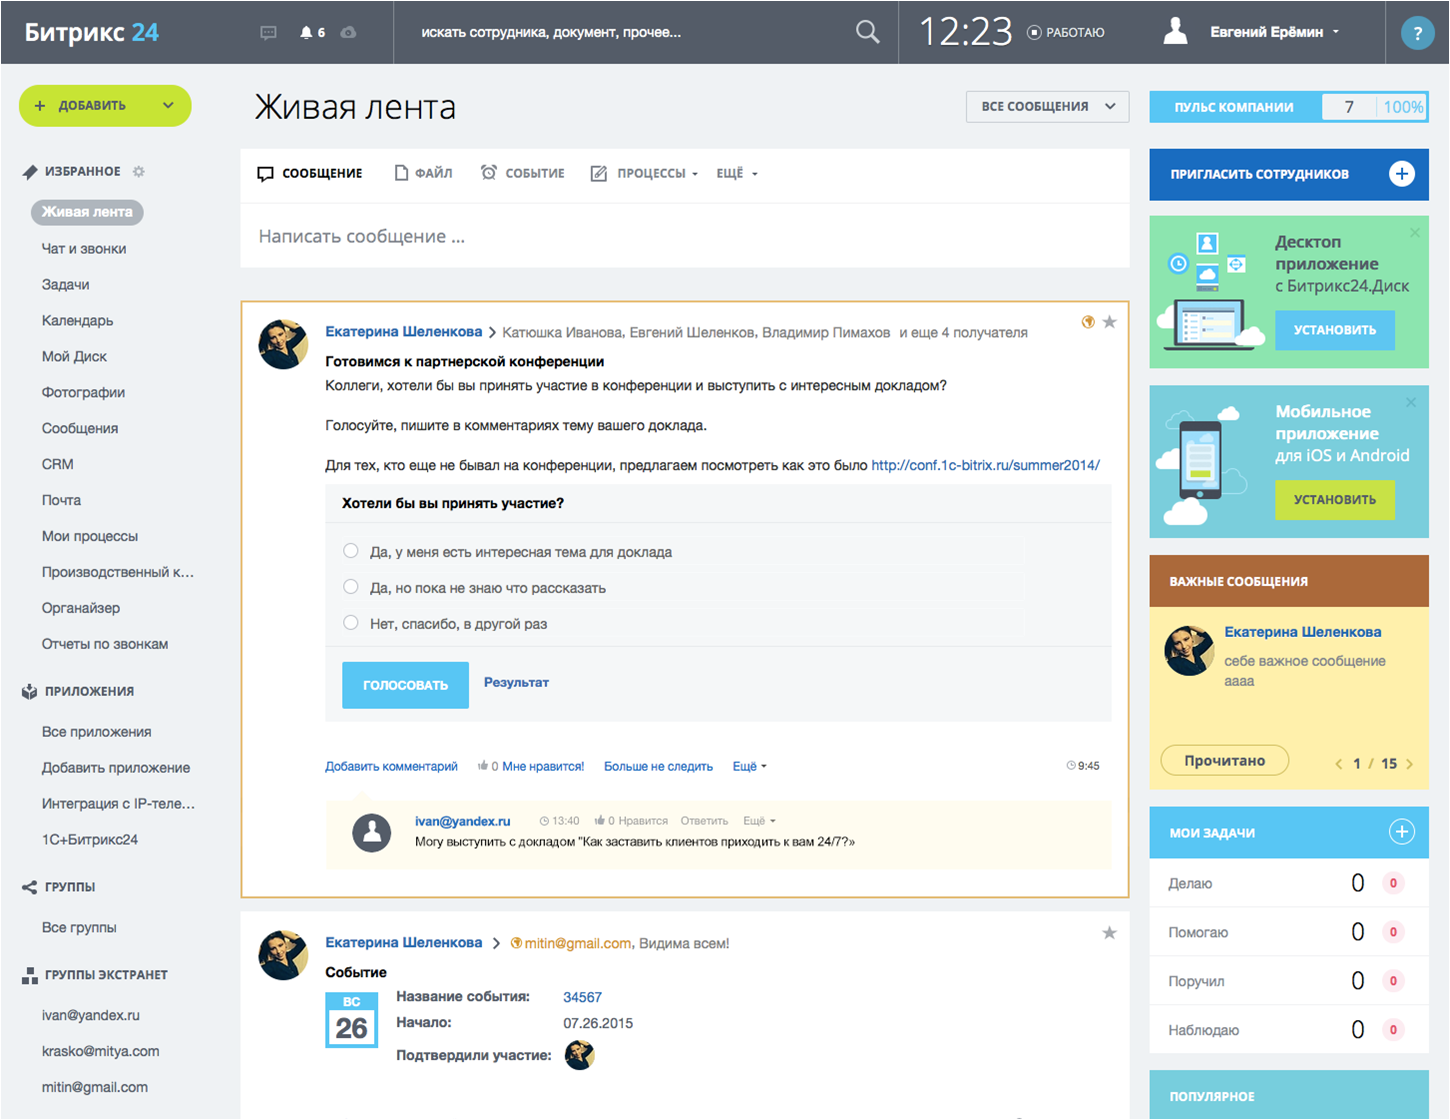Open the chat messages icon in header

click(x=268, y=32)
